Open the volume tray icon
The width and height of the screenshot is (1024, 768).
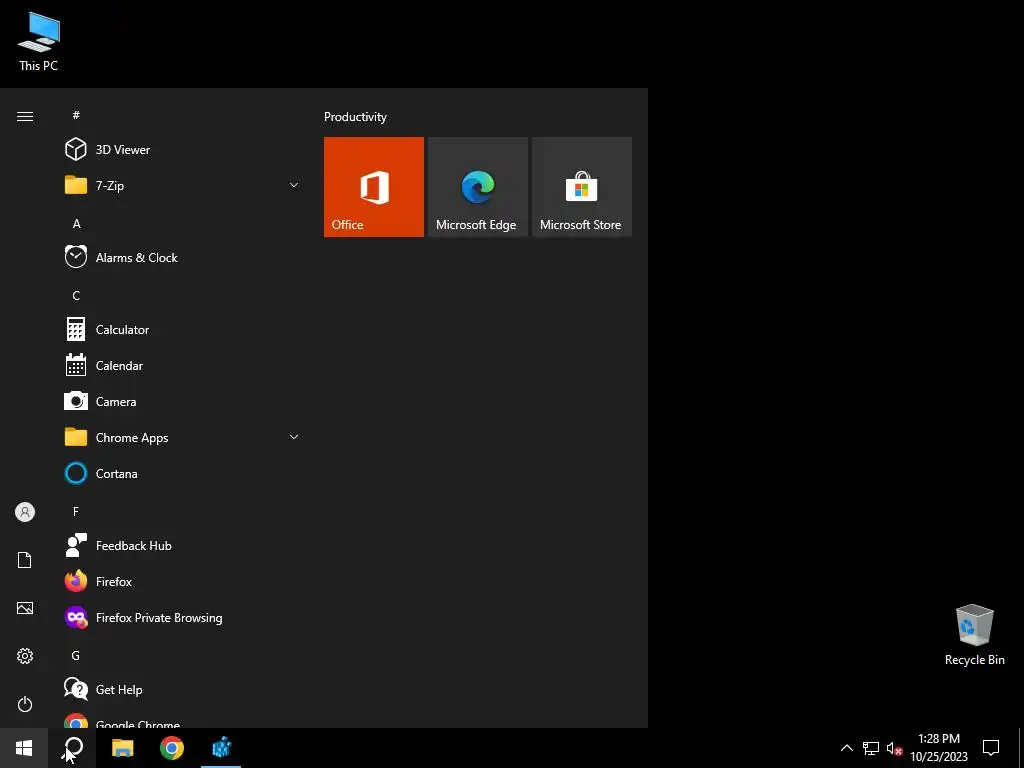pyautogui.click(x=894, y=748)
